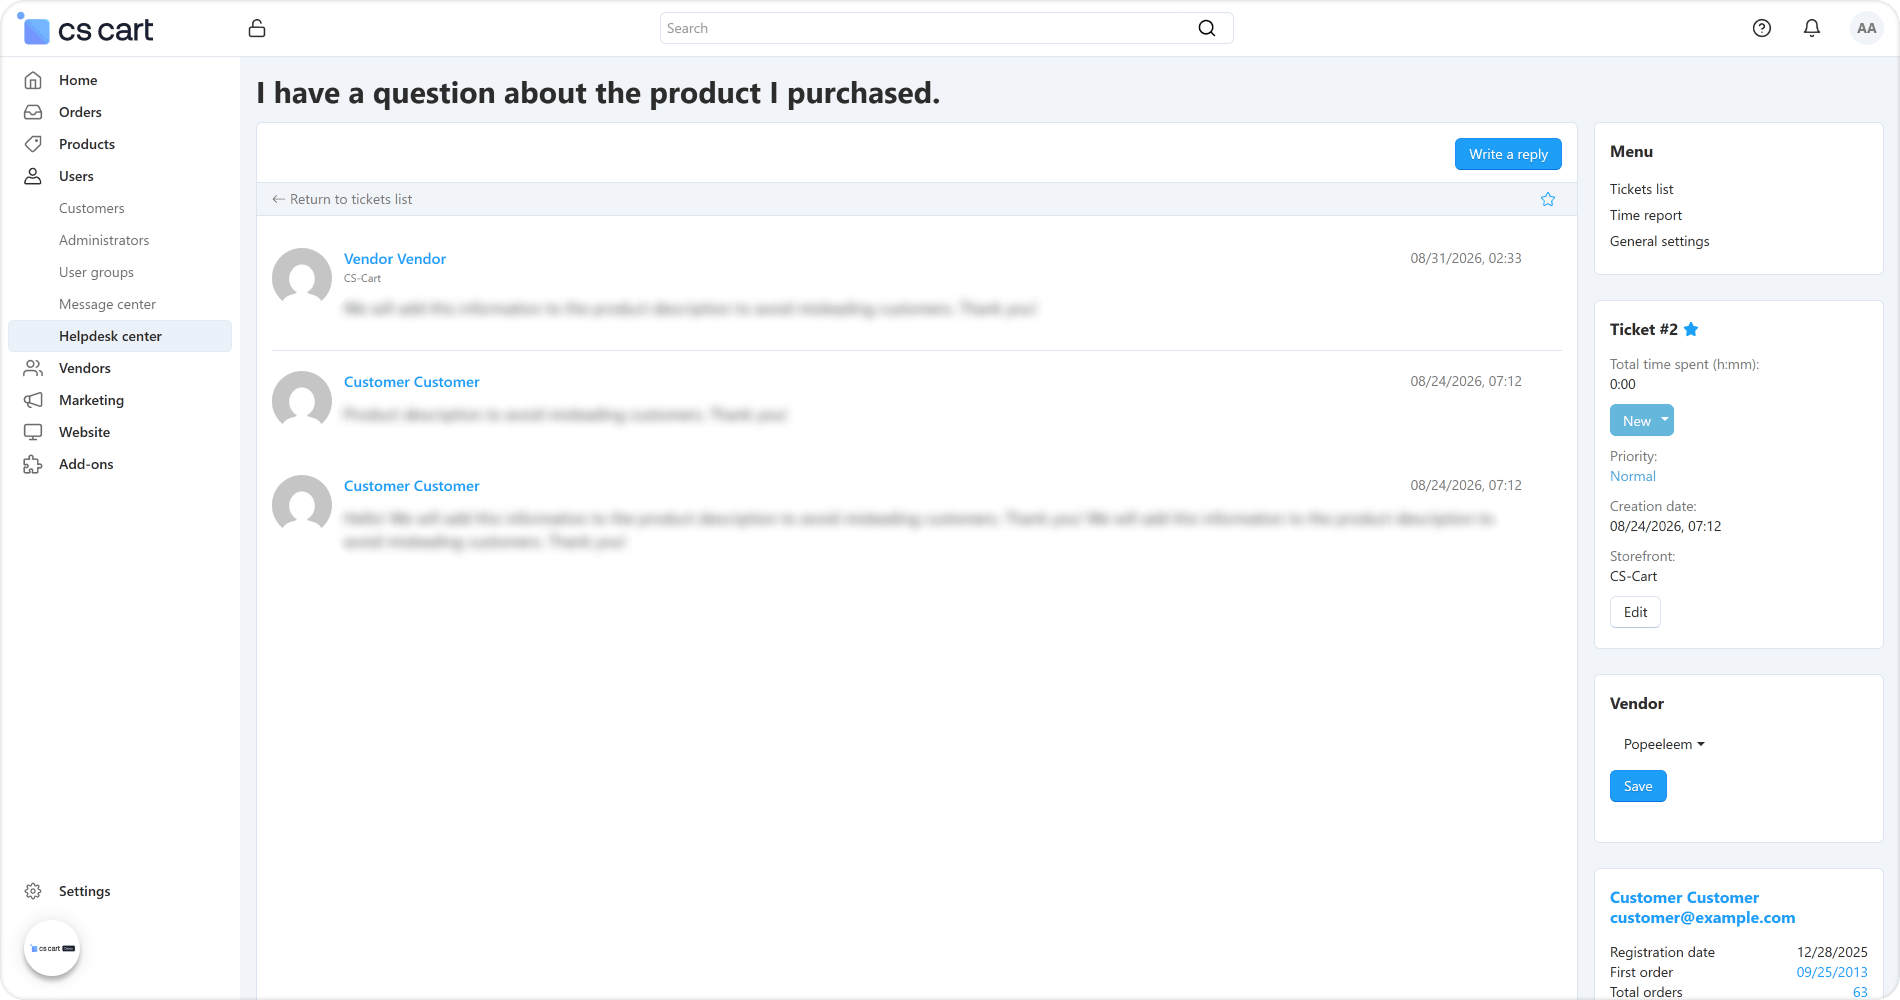Screen dimensions: 1900x1000
Task: Click the Marketing megaphone icon
Action: [x=33, y=400]
